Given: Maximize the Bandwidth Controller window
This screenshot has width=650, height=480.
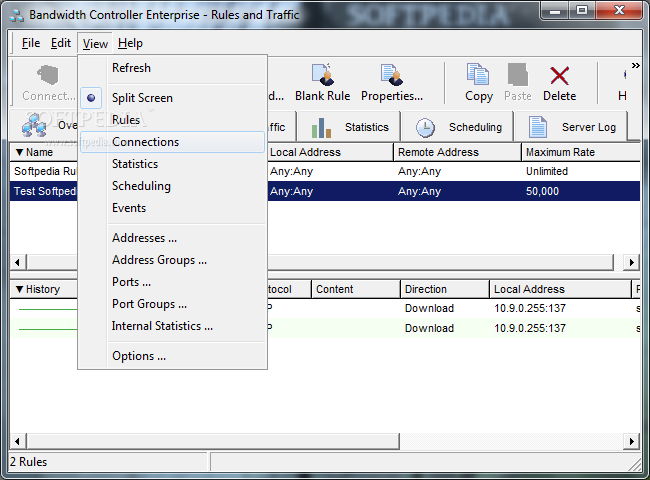Looking at the screenshot, I should click(582, 11).
